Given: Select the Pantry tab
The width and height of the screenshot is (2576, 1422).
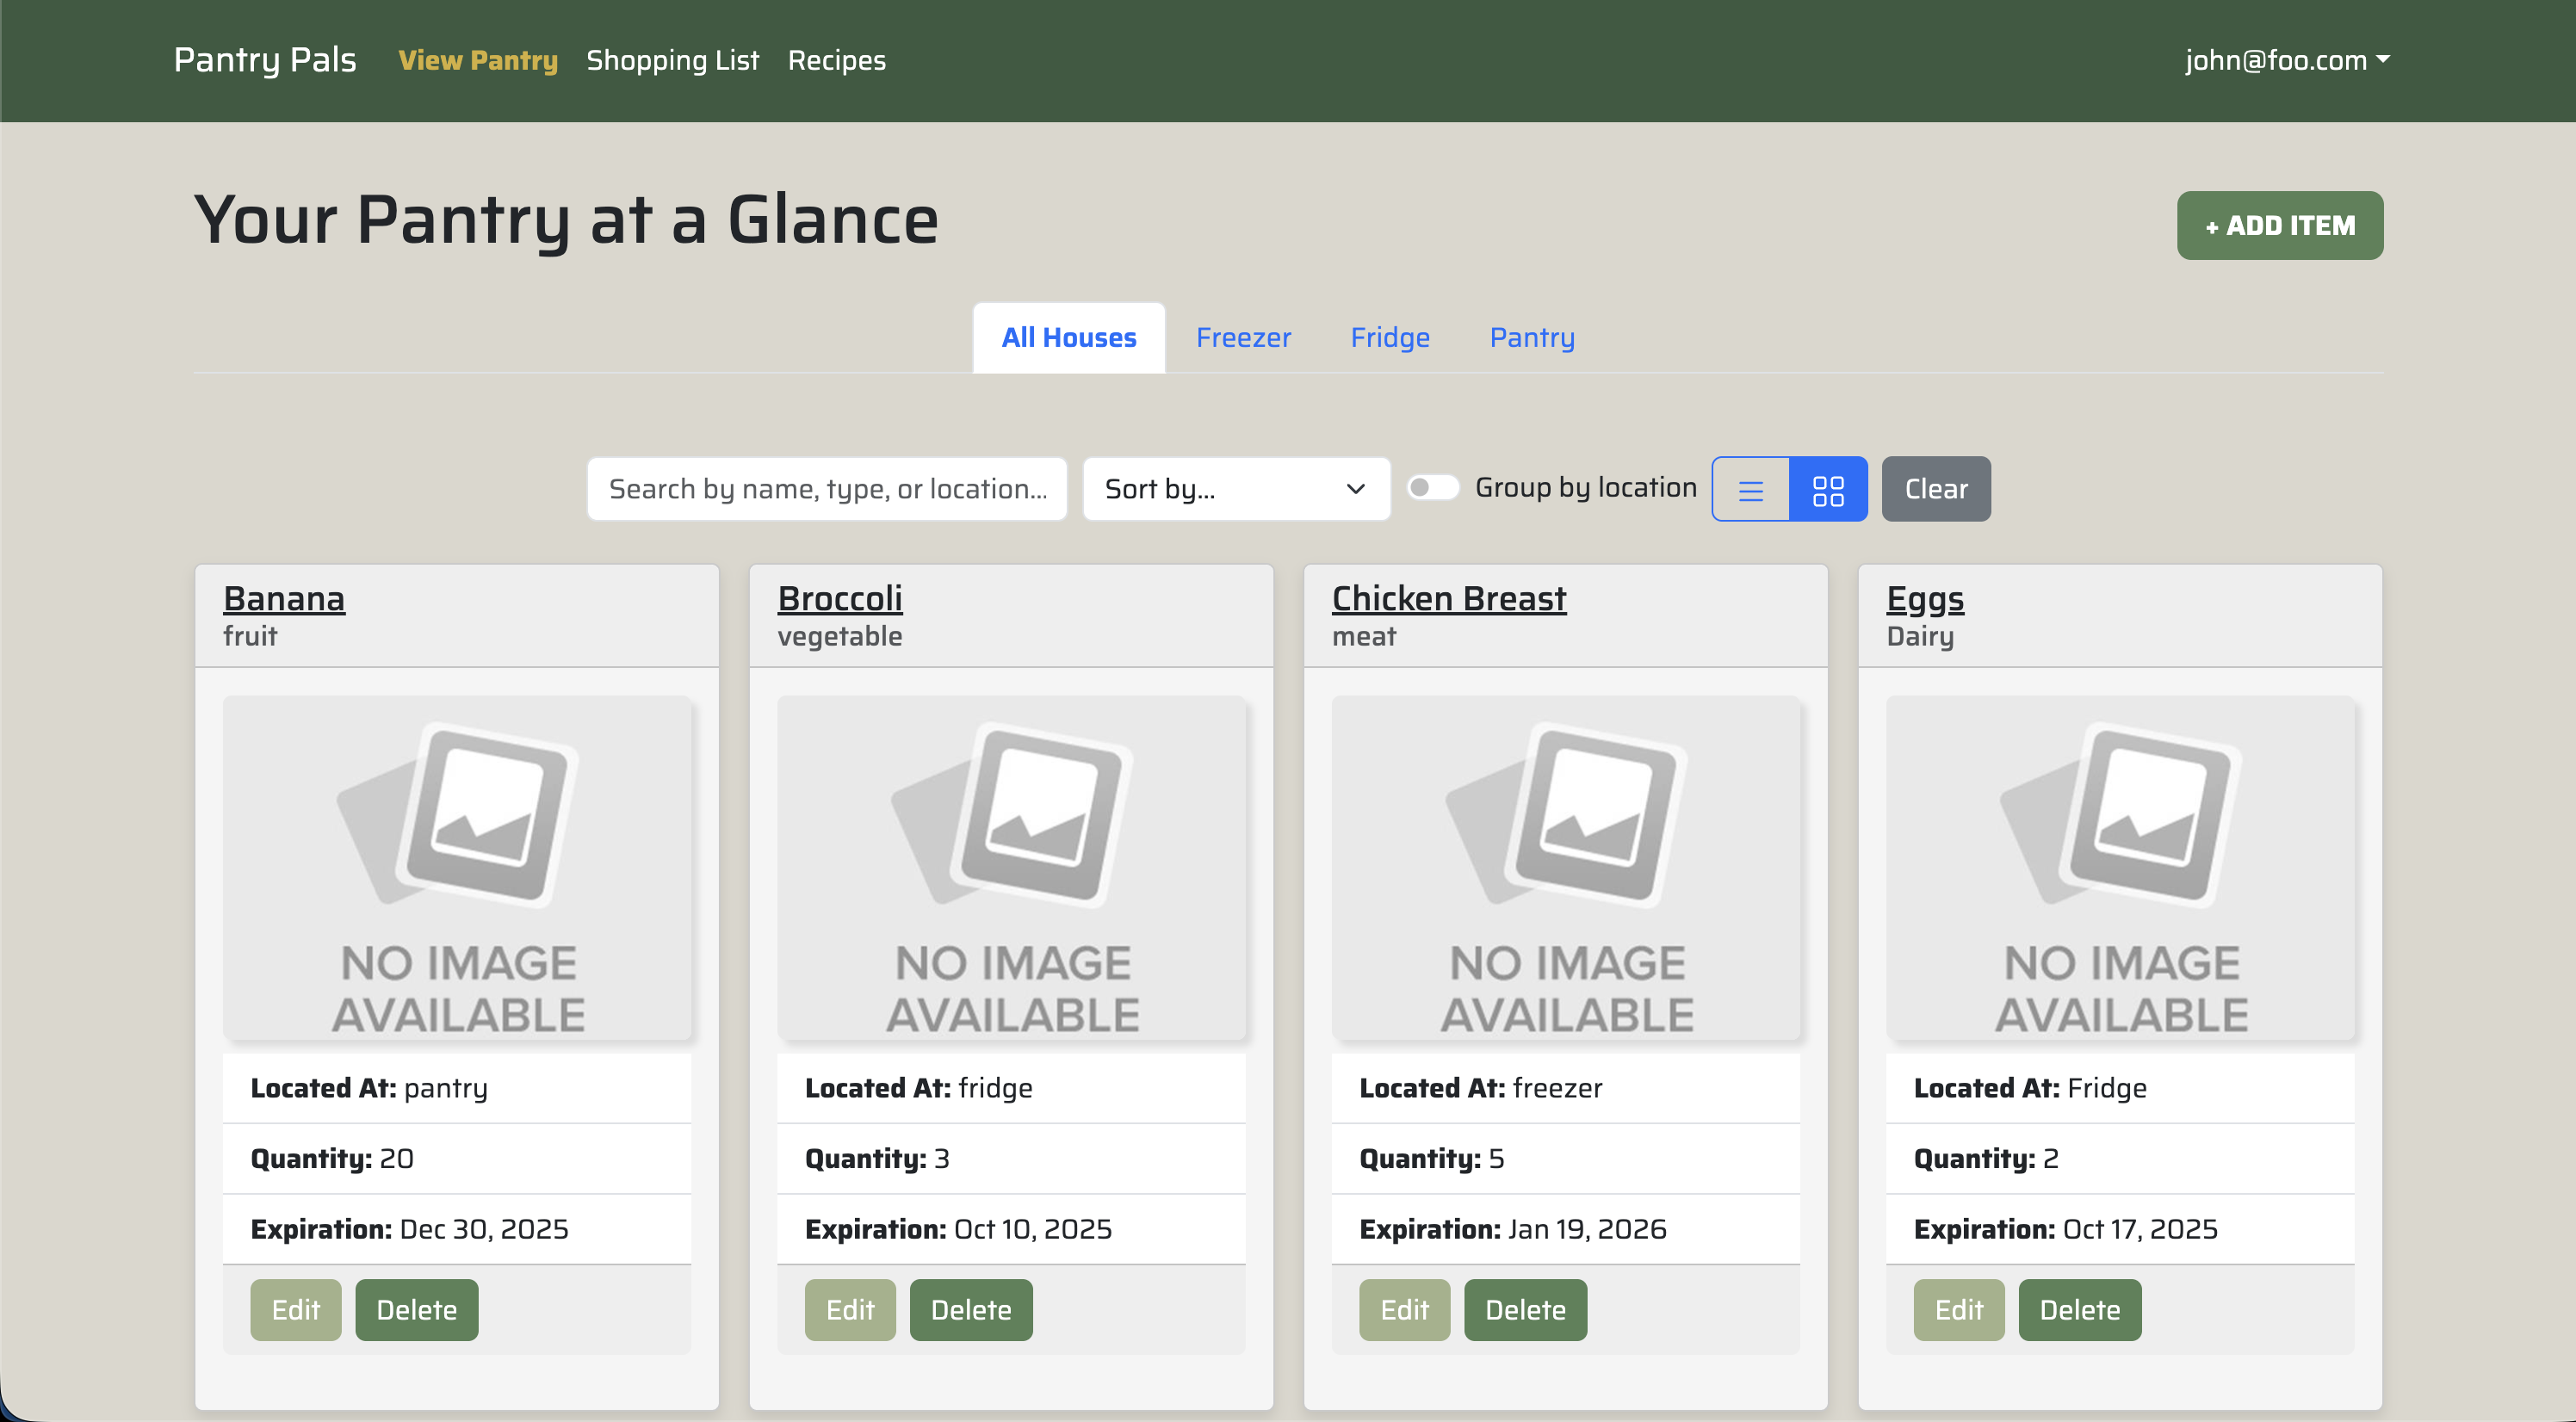Looking at the screenshot, I should [x=1531, y=338].
